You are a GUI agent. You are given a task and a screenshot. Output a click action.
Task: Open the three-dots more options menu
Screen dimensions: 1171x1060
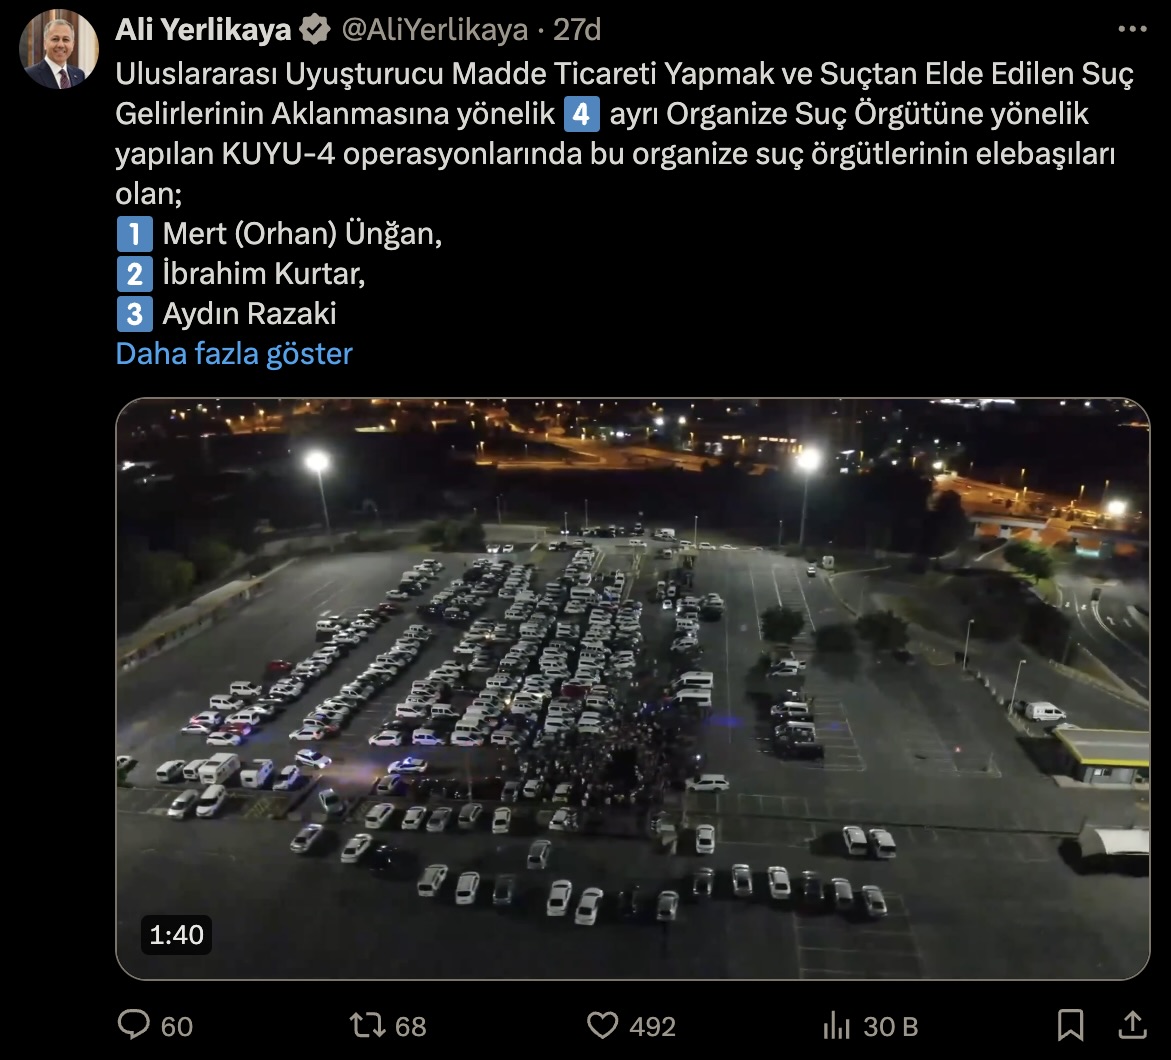click(x=1132, y=29)
